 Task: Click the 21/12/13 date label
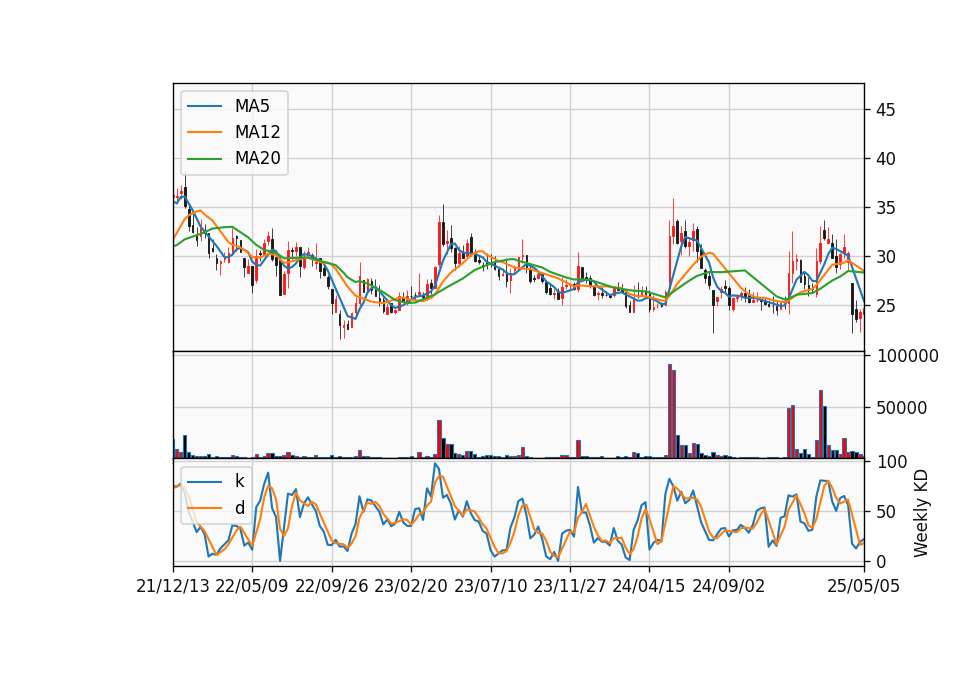pos(173,587)
